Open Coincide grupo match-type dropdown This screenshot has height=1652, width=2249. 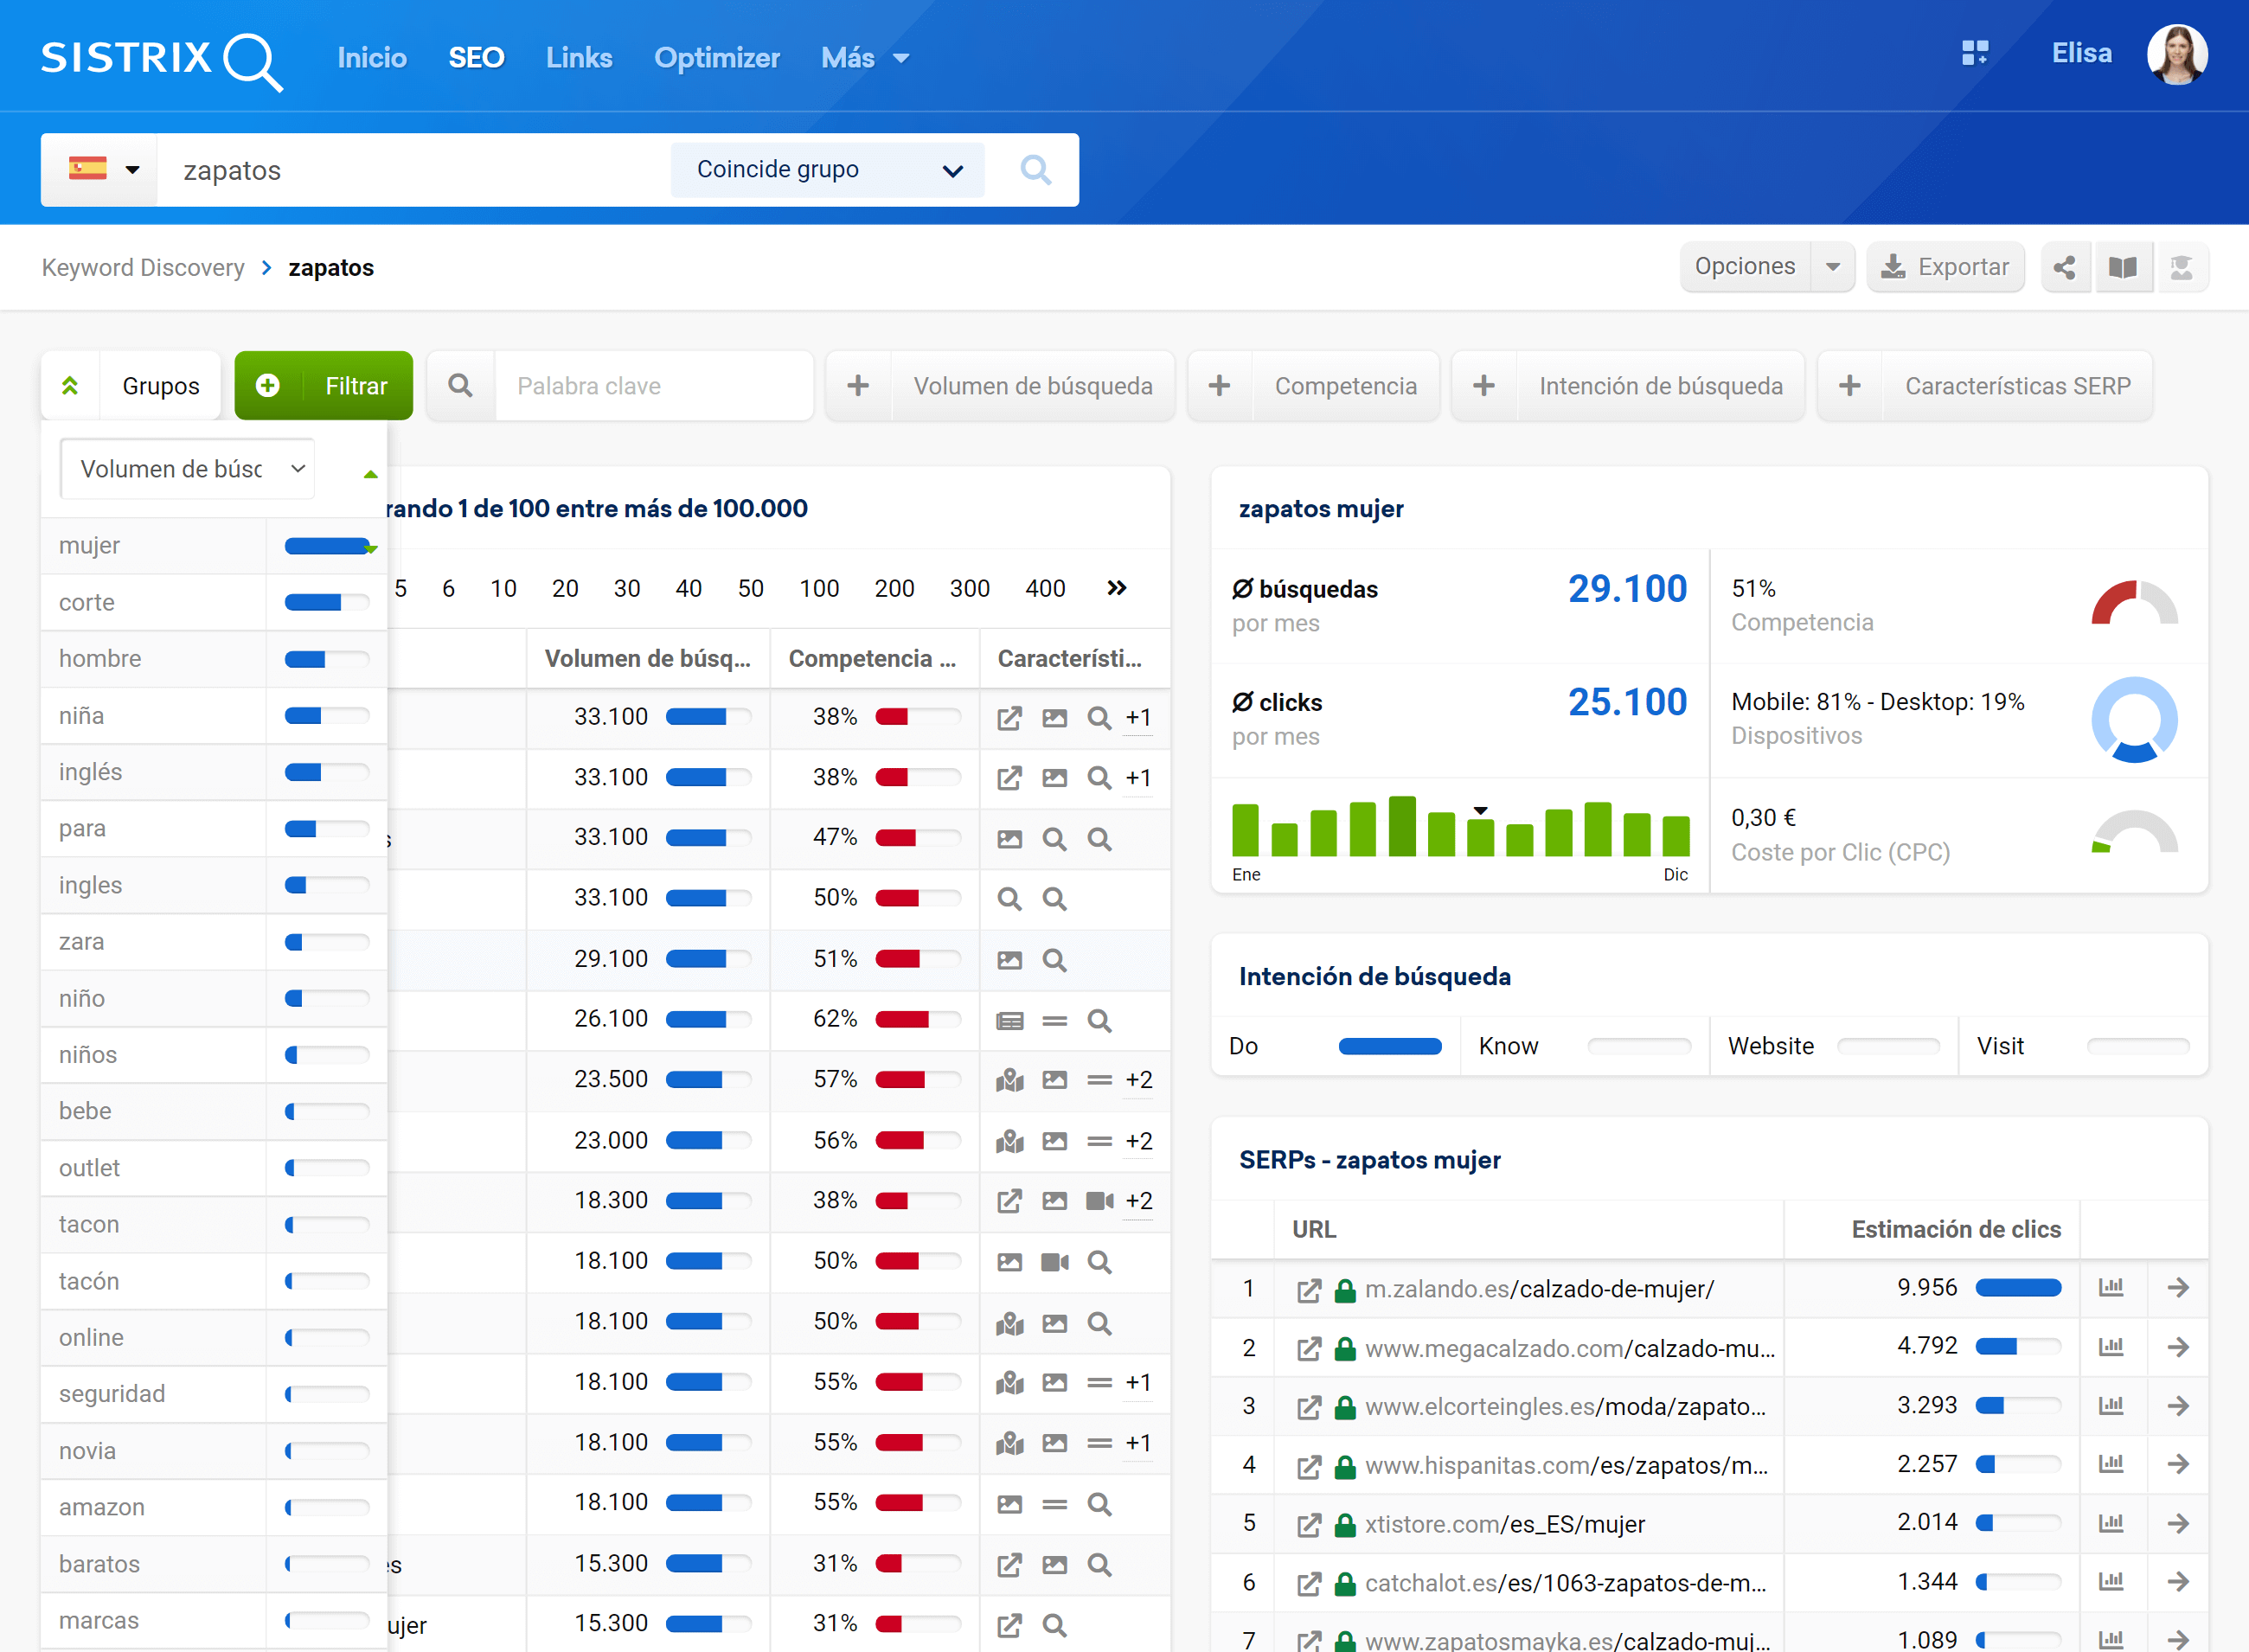[828, 170]
